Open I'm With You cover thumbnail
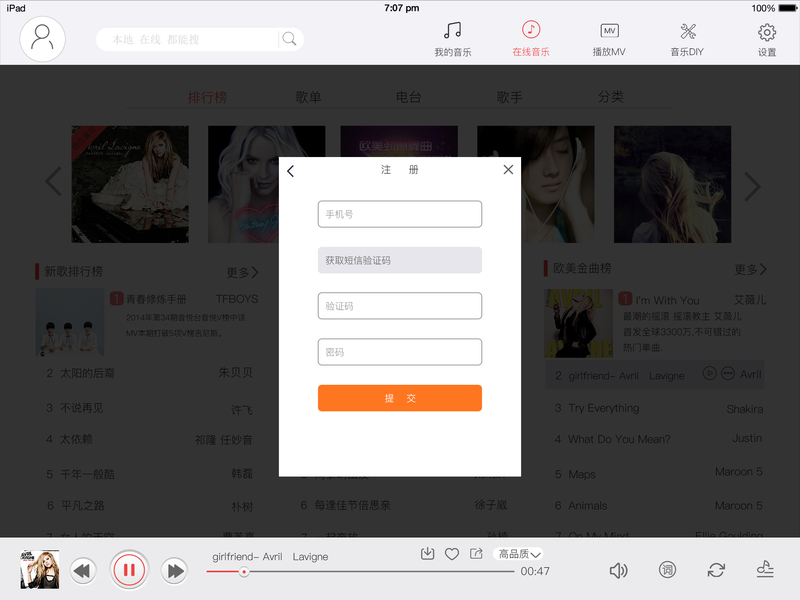Screen dimensions: 800x600 tap(579, 323)
